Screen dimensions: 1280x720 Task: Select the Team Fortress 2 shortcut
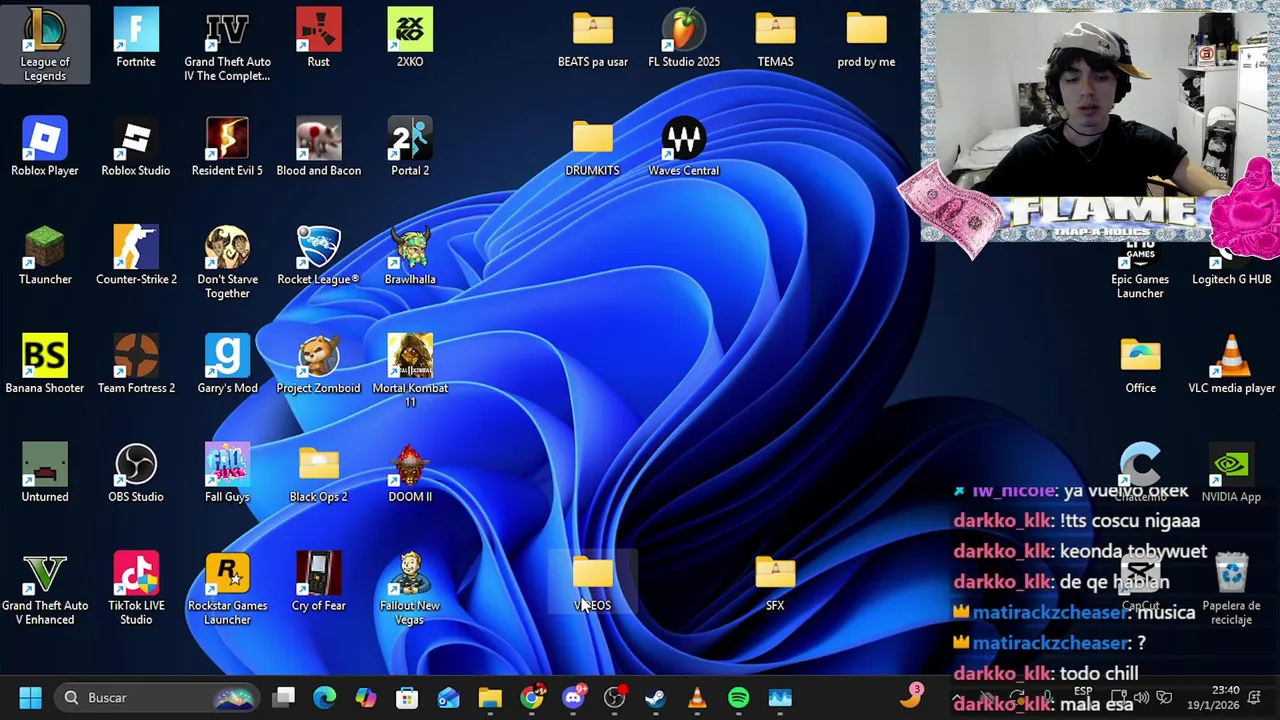click(136, 364)
